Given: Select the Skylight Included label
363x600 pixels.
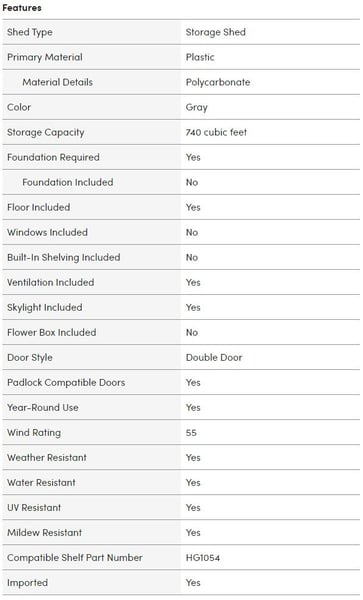Looking at the screenshot, I should point(45,308).
